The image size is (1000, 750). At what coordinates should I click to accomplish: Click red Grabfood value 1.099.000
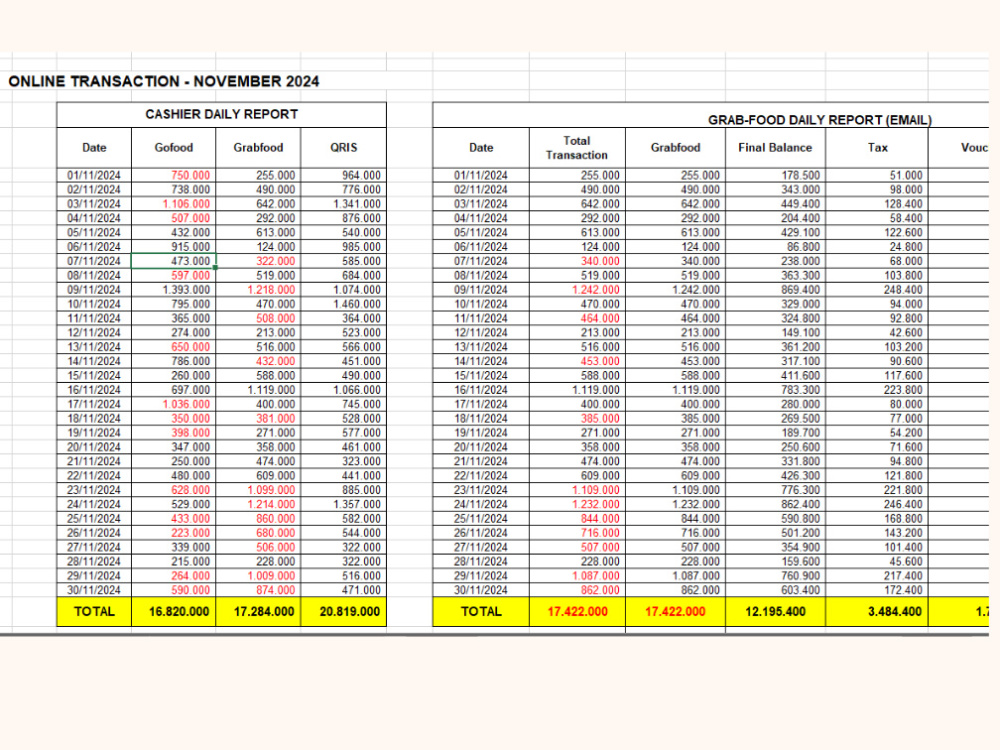(271, 490)
